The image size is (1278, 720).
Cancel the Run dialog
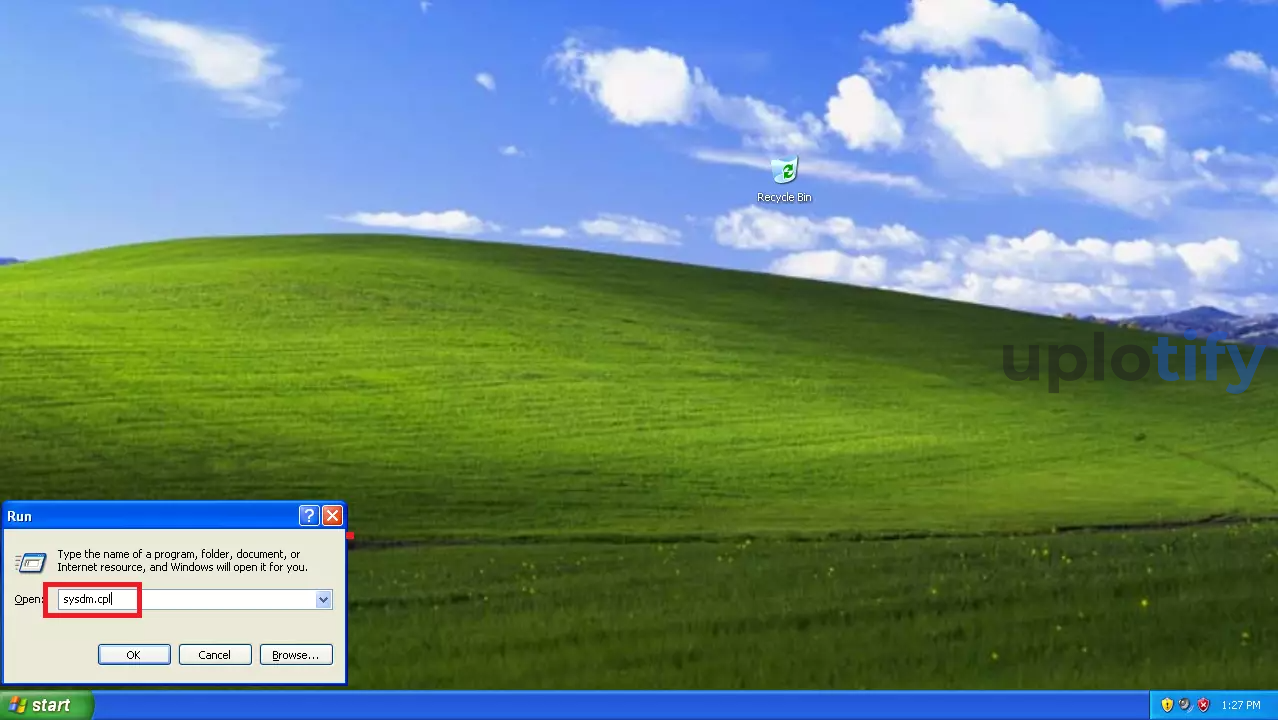(x=215, y=655)
